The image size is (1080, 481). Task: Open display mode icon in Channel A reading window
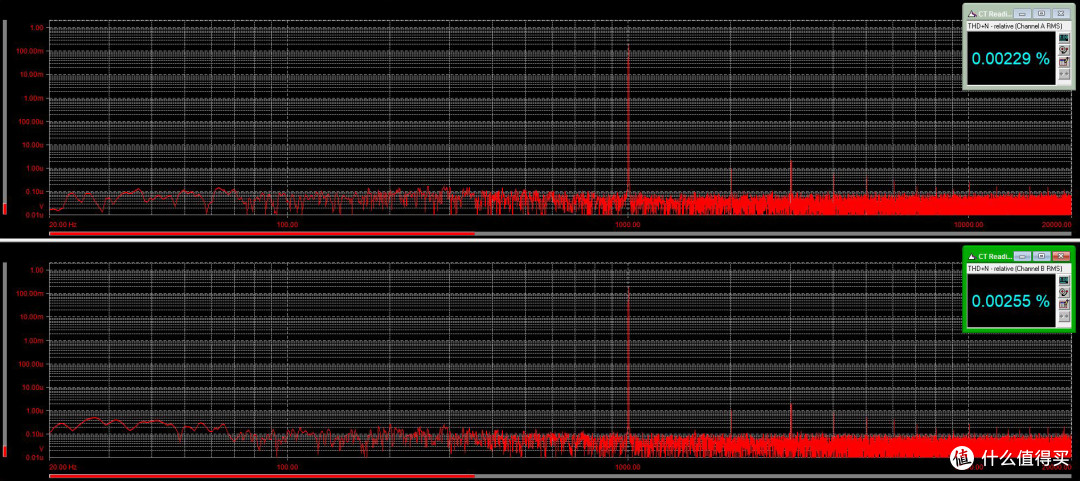pyautogui.click(x=1064, y=37)
